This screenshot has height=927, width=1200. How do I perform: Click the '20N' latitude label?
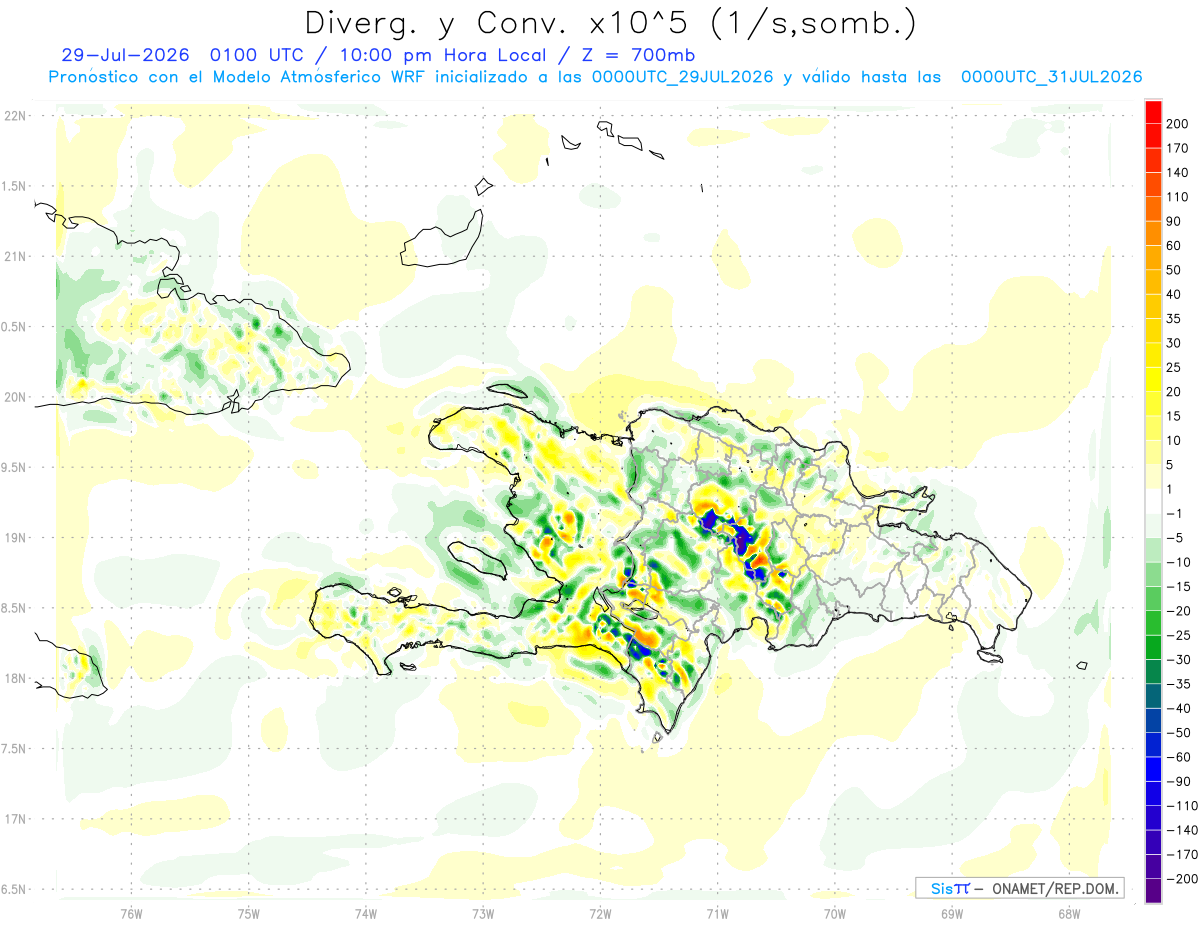14,397
